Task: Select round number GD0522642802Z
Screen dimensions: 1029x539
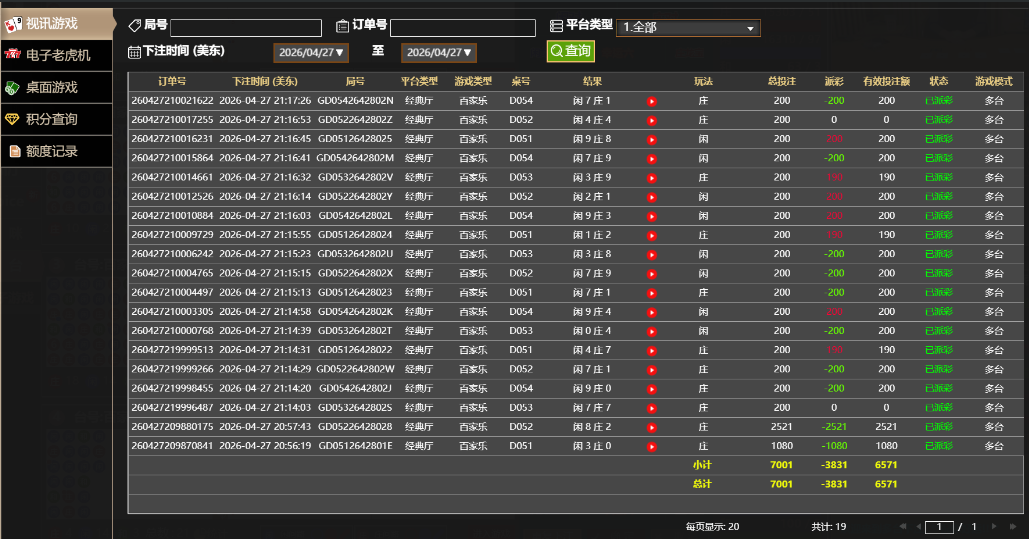Action: pyautogui.click(x=355, y=119)
